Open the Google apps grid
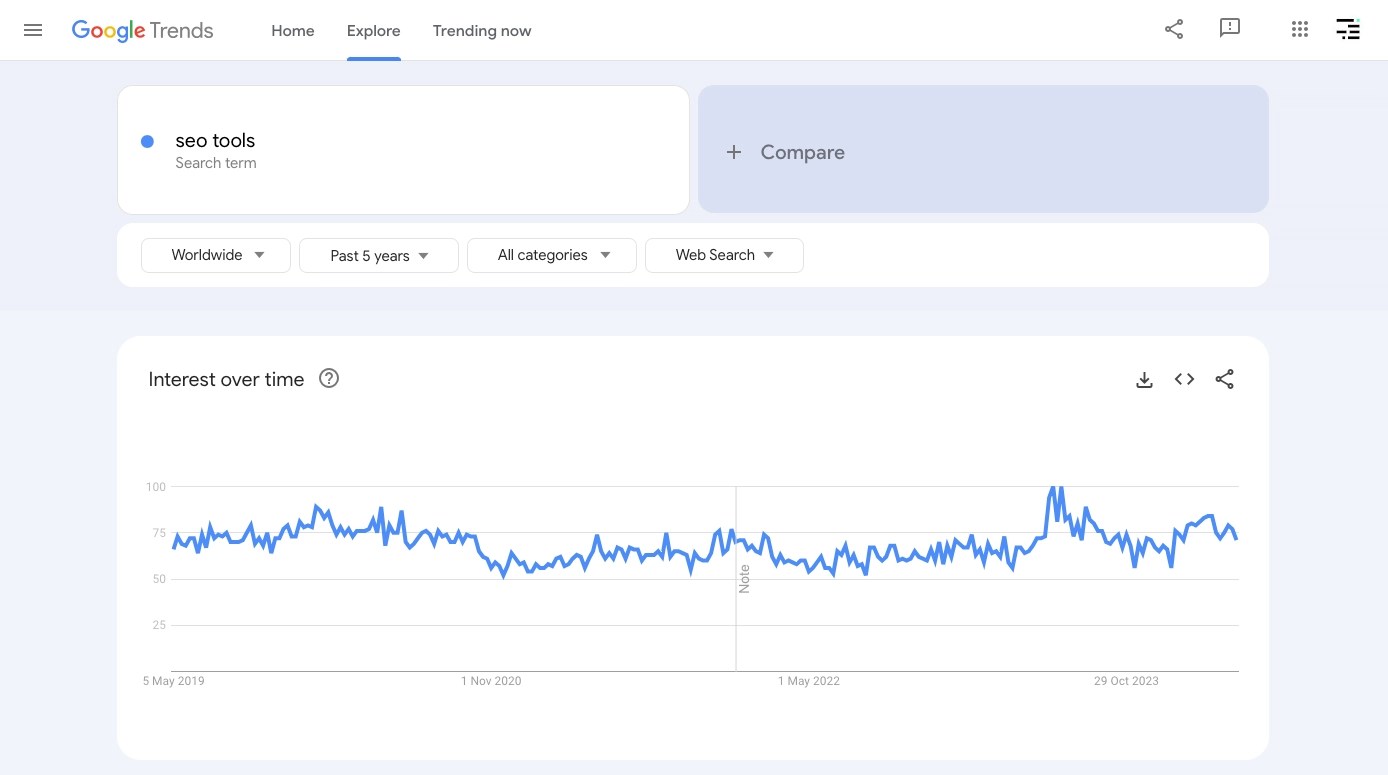Viewport: 1388px width, 775px height. pos(1300,30)
